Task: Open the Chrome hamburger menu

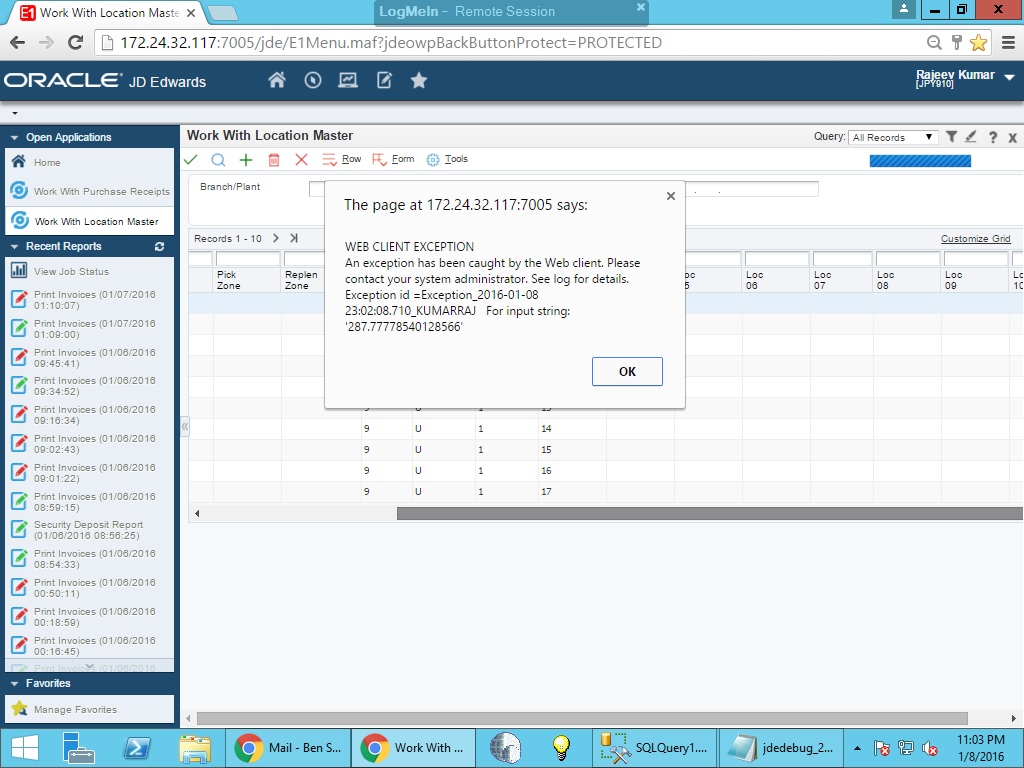Action: [x=1008, y=42]
